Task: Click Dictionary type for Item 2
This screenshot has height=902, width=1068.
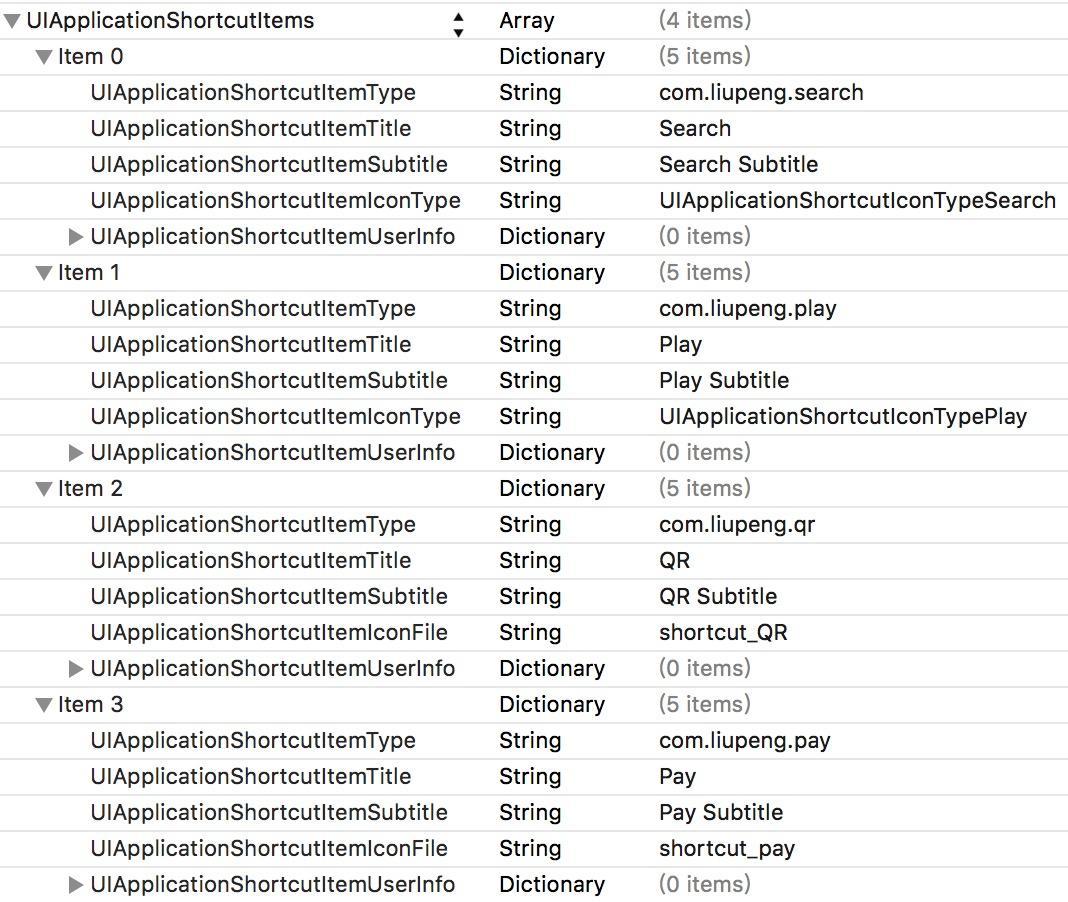Action: click(552, 489)
